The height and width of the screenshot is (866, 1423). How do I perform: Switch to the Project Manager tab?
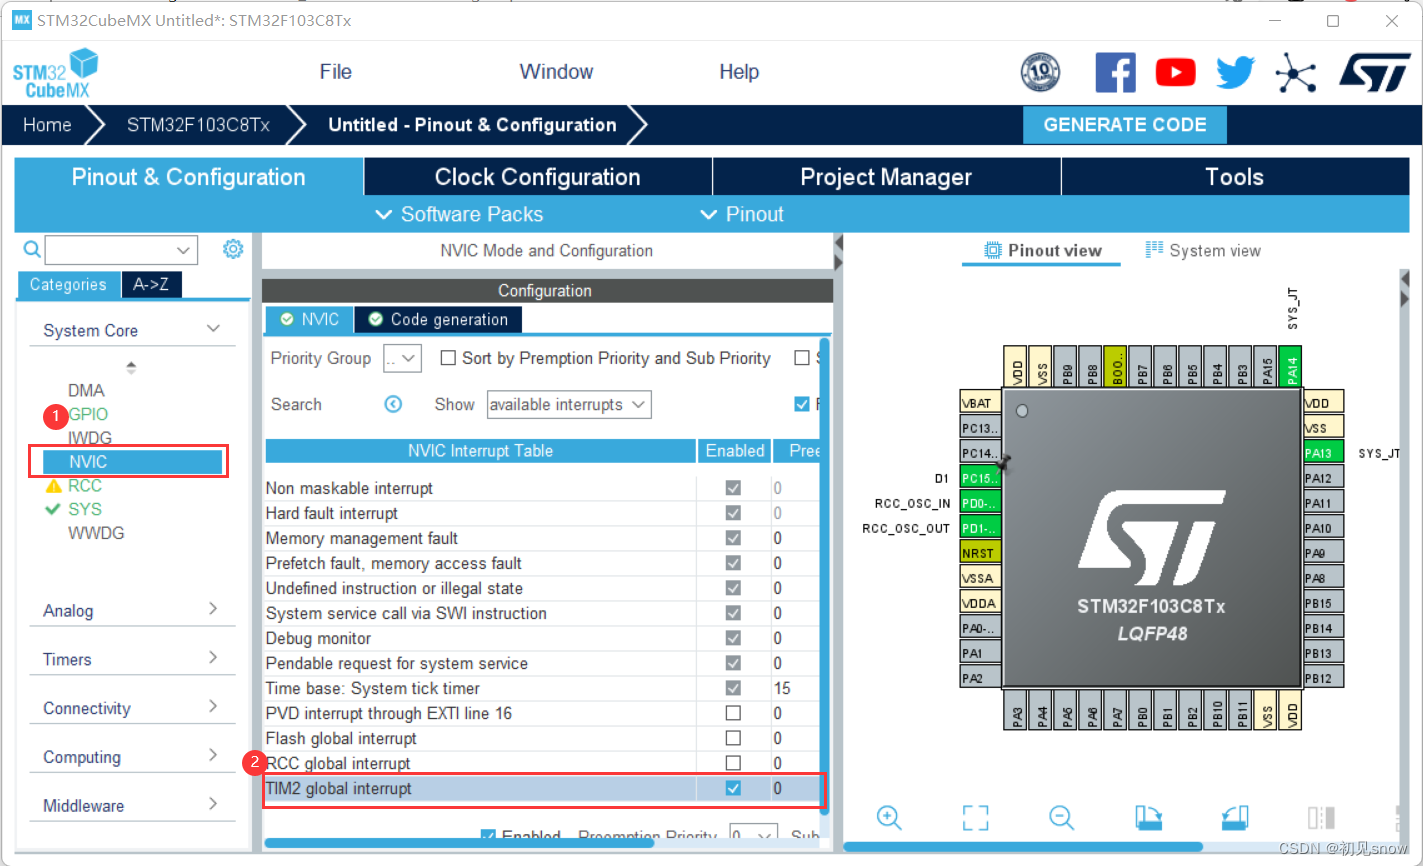point(886,177)
